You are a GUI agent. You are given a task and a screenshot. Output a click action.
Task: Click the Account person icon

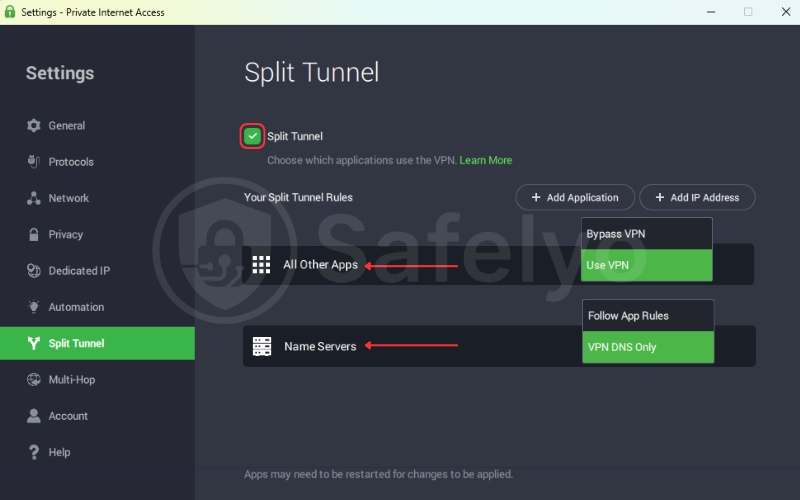[x=34, y=416]
